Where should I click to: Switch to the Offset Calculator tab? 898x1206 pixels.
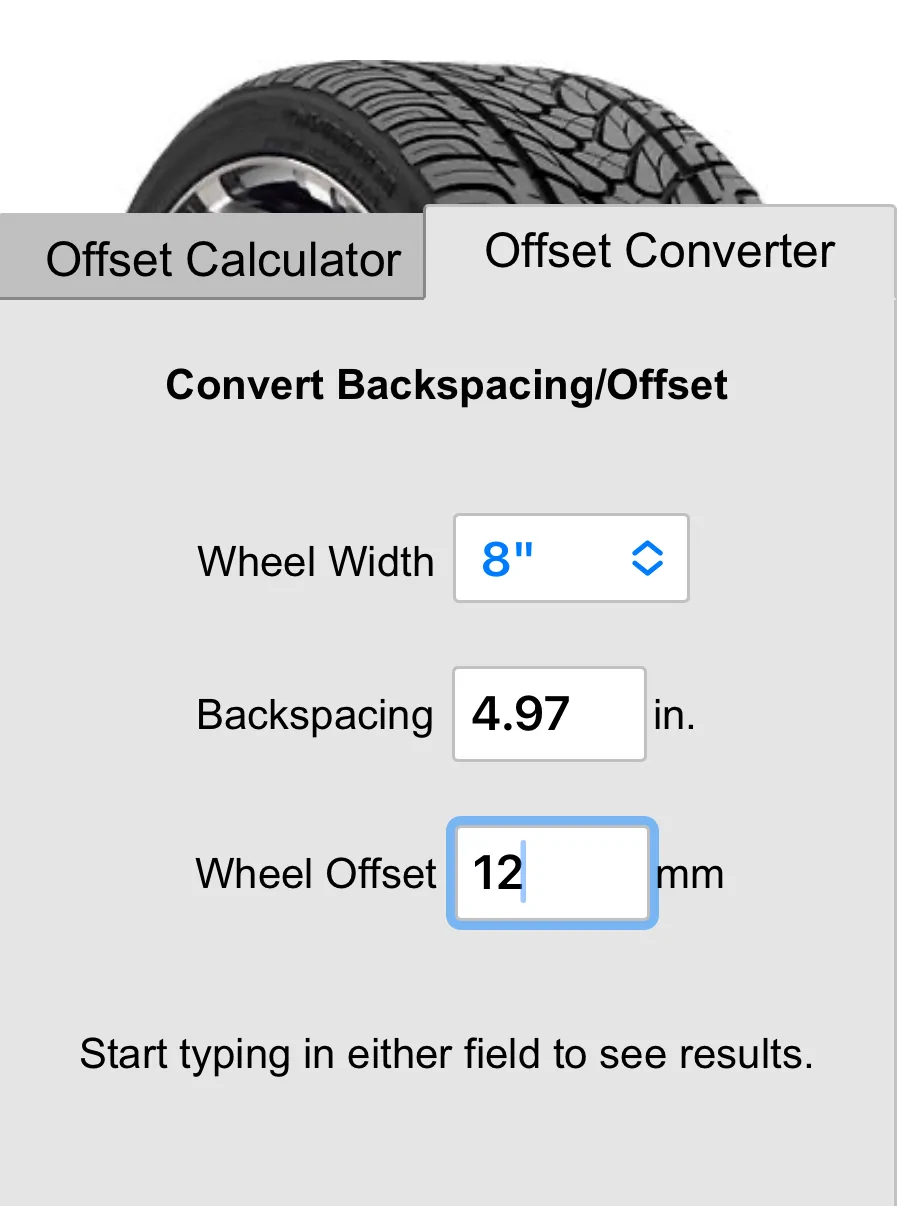(222, 260)
